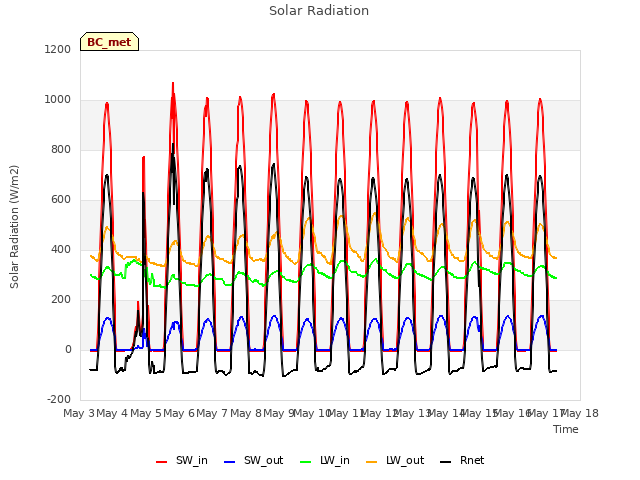Click the May 6 x-axis tick label
Viewport: 640px width, 480px height.
179,413
